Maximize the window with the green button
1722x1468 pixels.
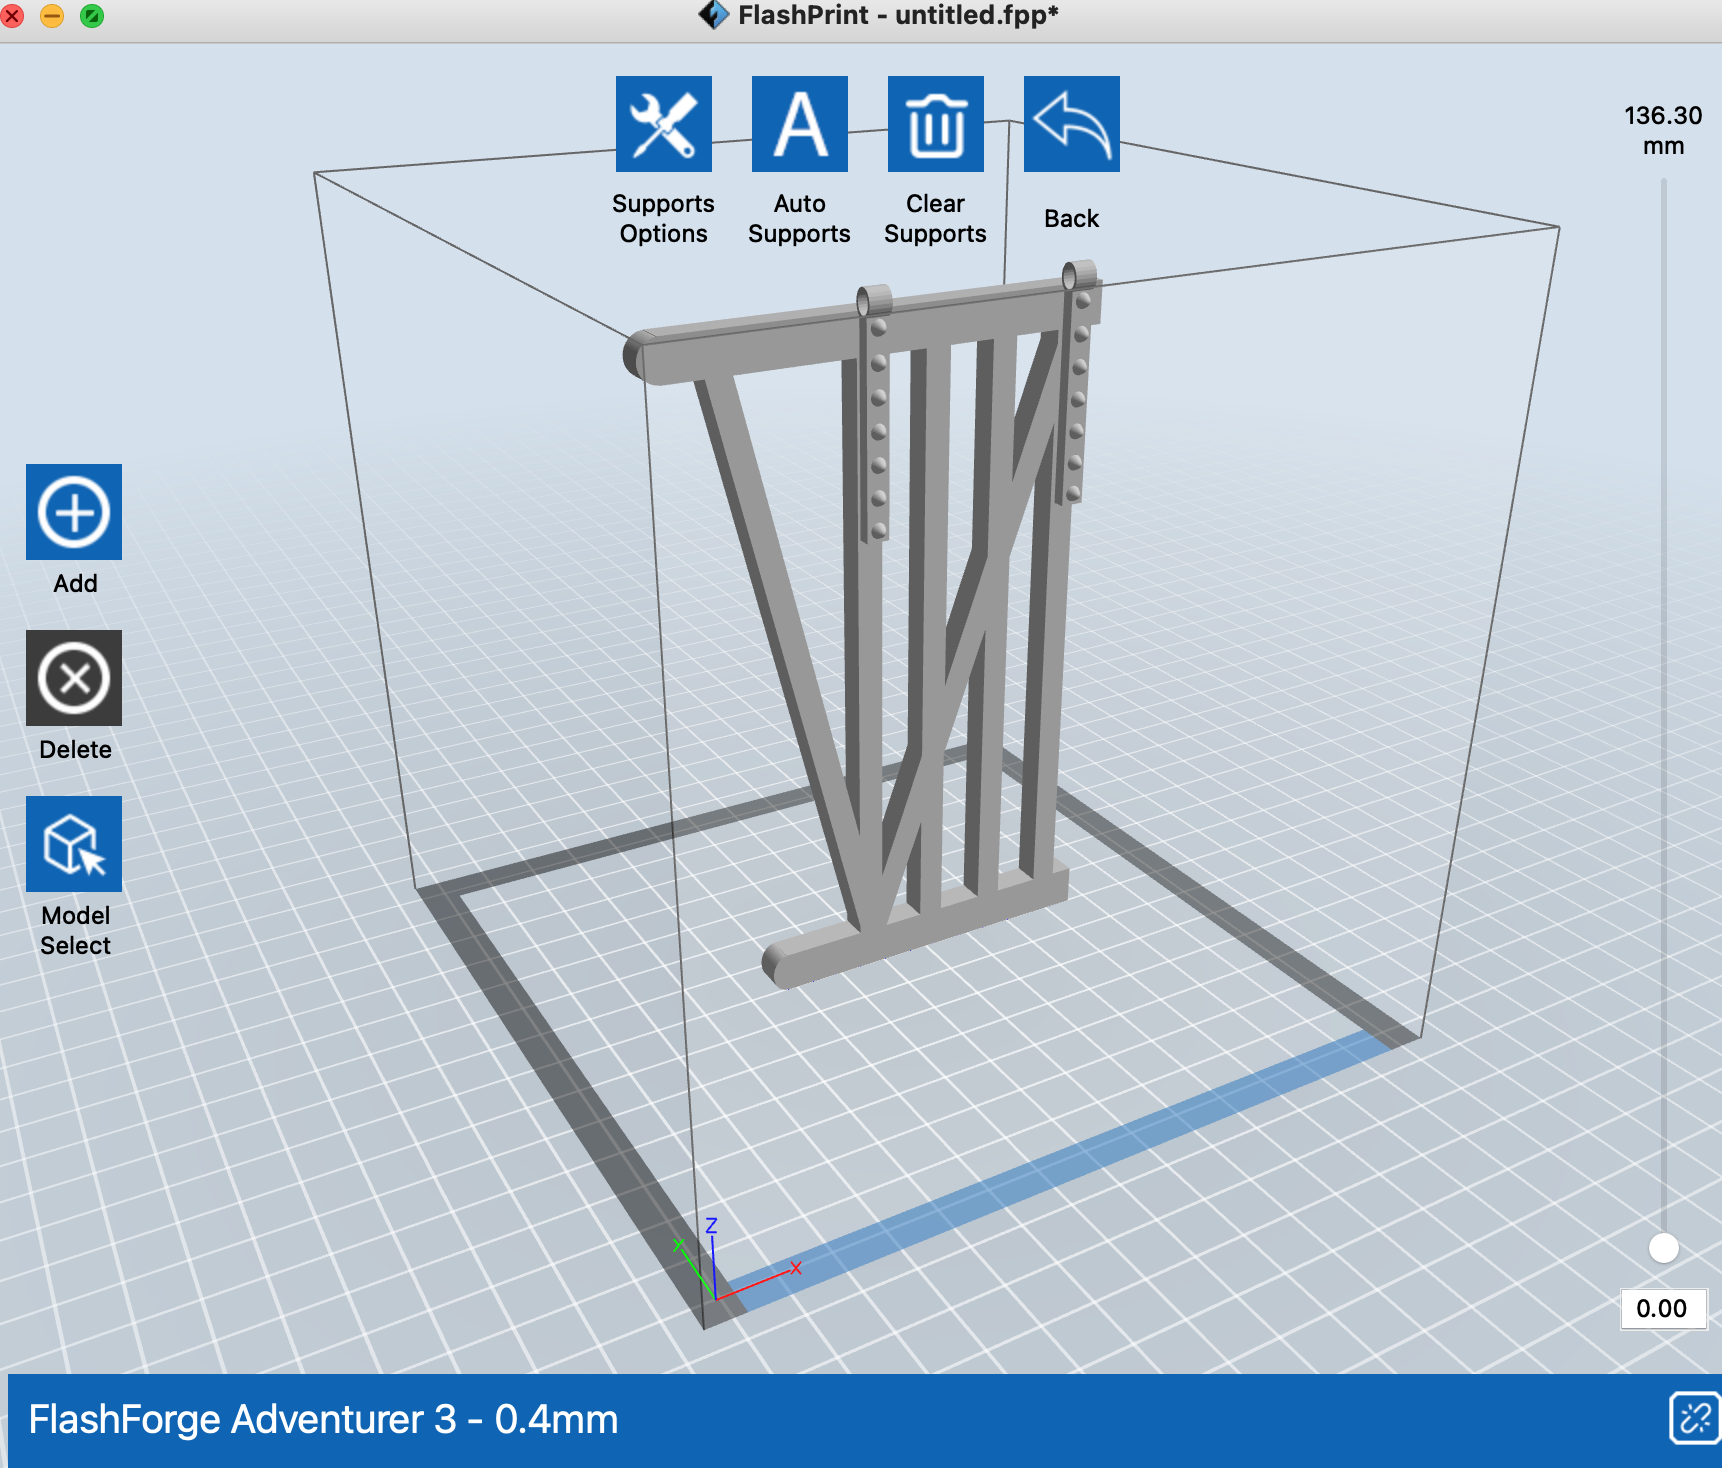92,16
